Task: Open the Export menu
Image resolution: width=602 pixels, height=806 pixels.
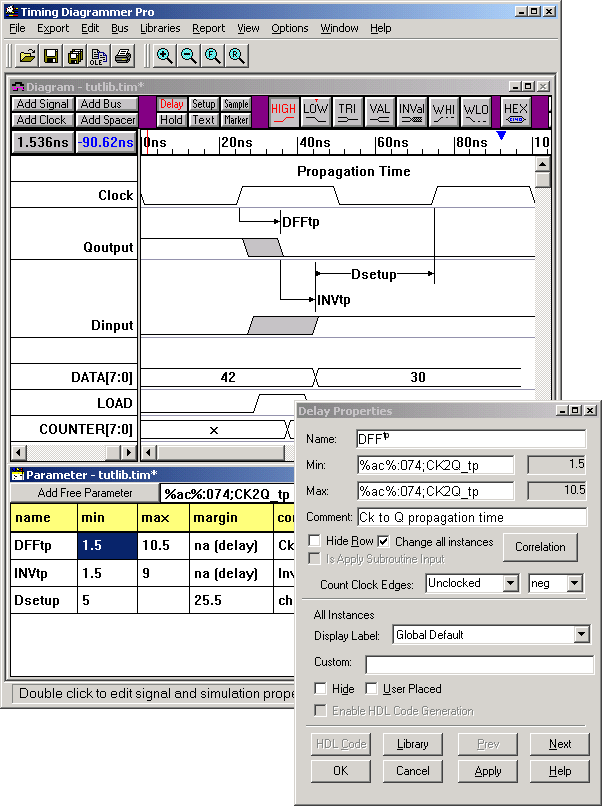Action: tap(52, 28)
